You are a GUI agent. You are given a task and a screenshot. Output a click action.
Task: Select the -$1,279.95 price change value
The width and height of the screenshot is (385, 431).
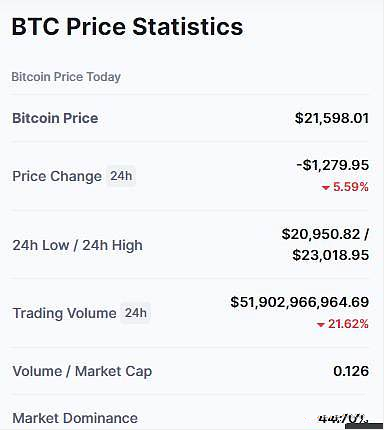333,165
